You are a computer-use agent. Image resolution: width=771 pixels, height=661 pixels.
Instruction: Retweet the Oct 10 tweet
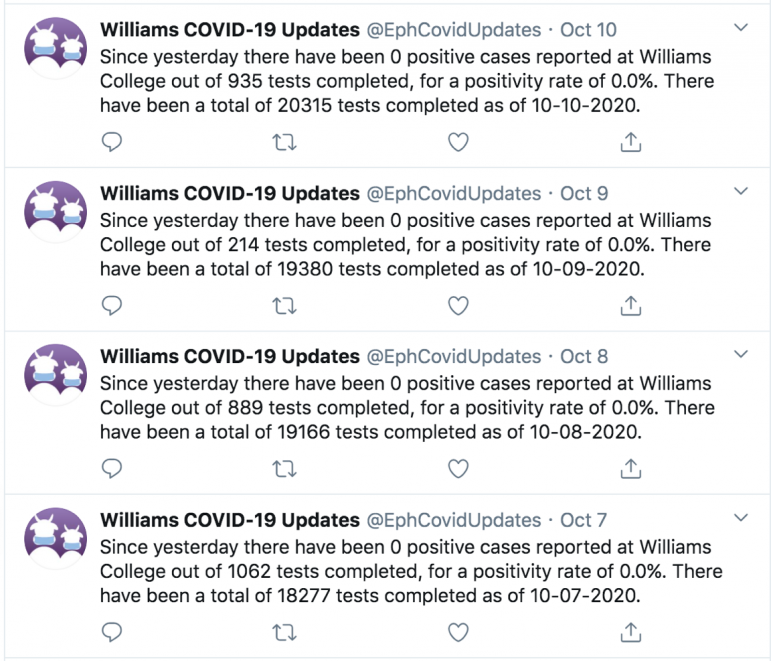[x=285, y=143]
